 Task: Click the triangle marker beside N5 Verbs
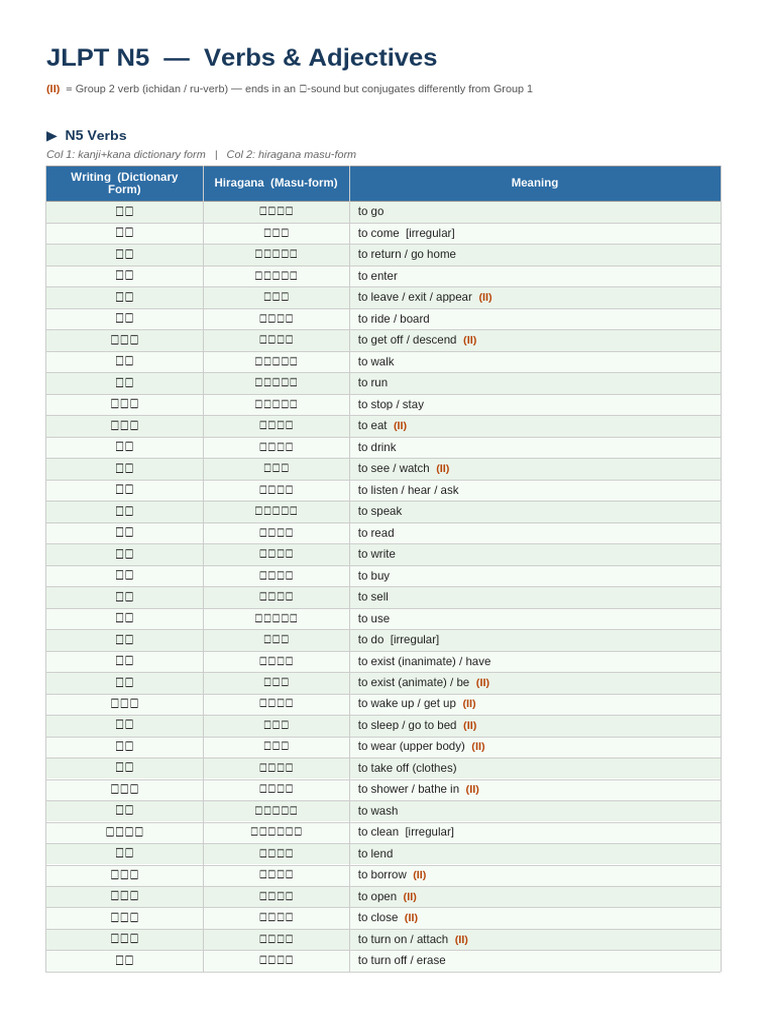52,136
